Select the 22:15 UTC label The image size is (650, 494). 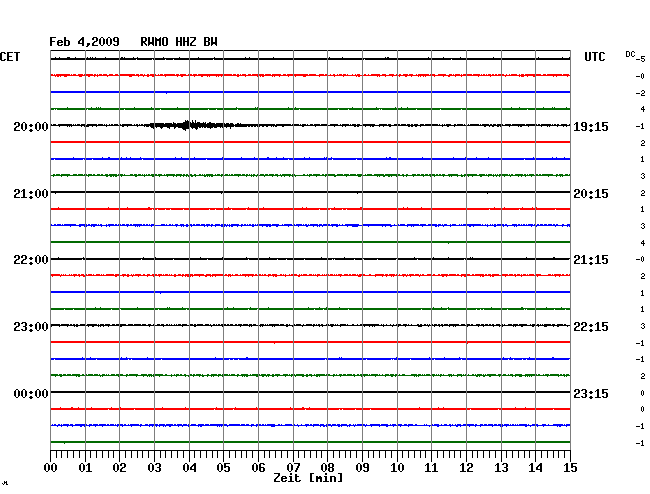[x=591, y=327]
